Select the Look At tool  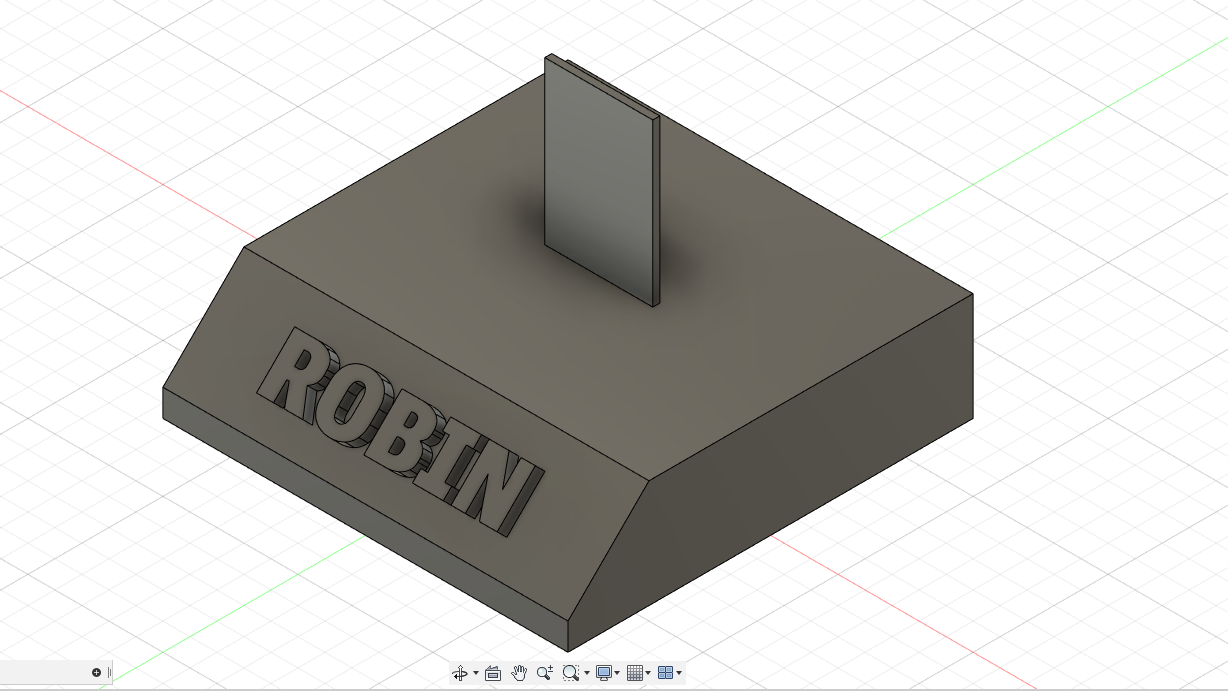click(x=494, y=672)
